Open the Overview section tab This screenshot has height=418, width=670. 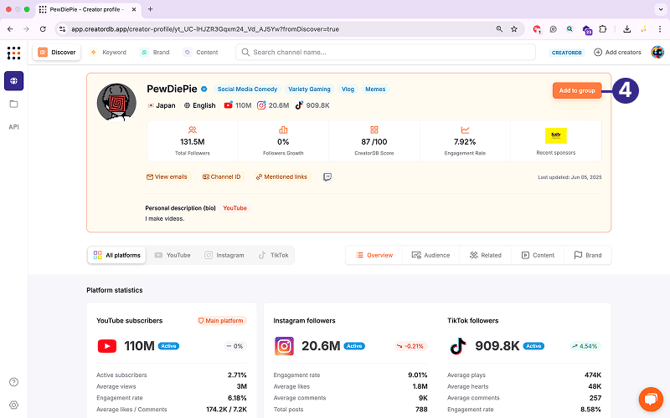374,255
